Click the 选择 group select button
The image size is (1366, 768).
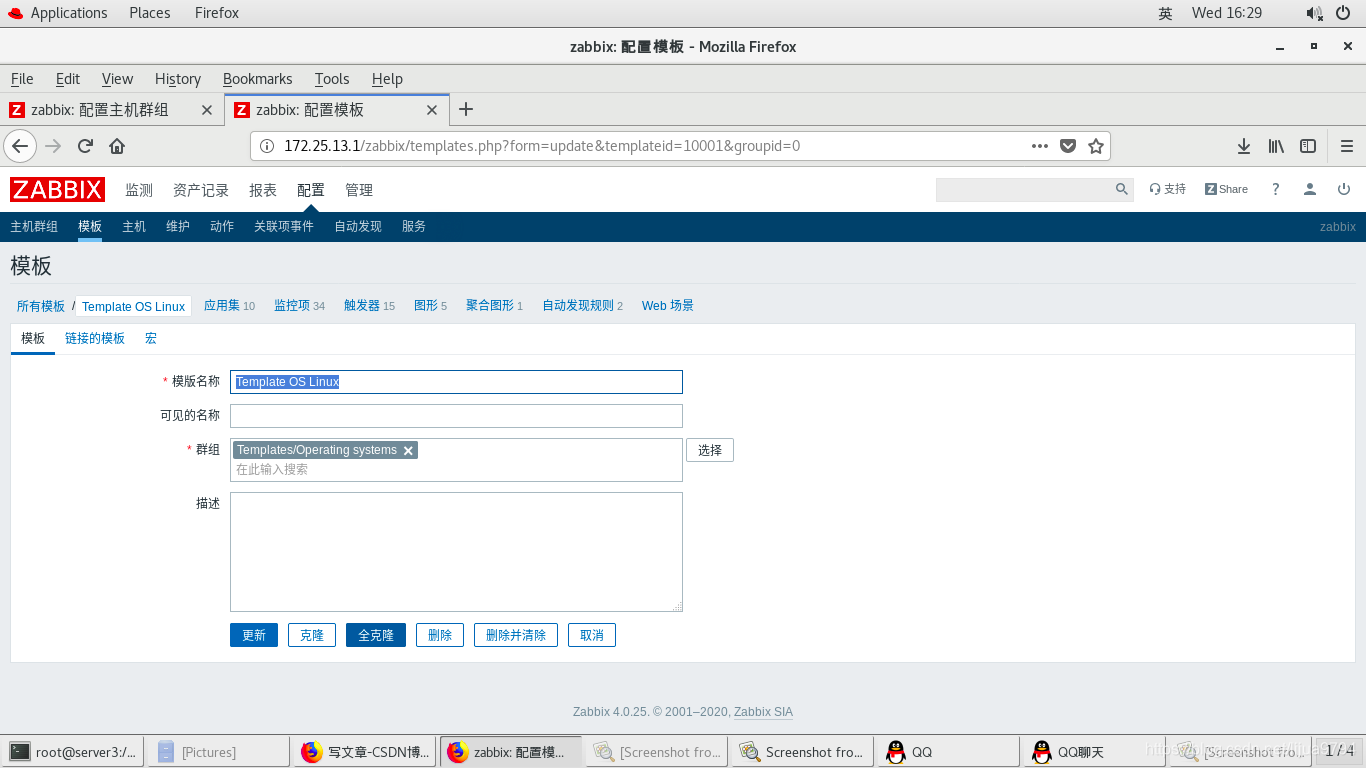pos(710,450)
